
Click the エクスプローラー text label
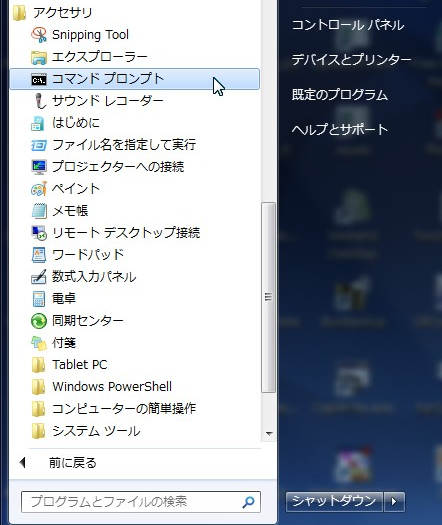(x=99, y=57)
